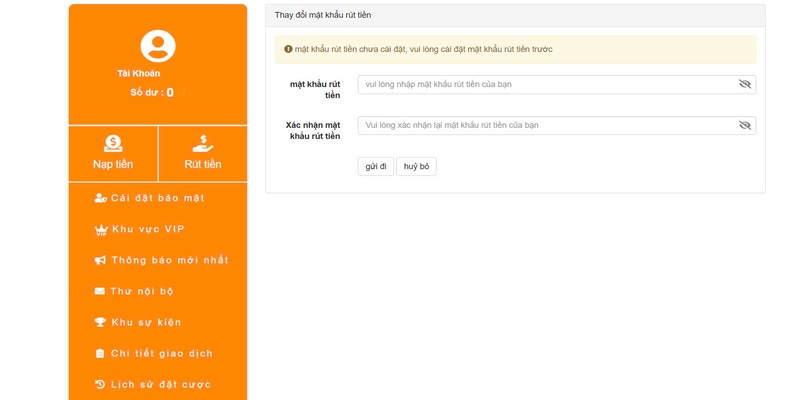The width and height of the screenshot is (800, 400).
Task: Focus the Xác nhận mật khẩu rút tiền input
Action: 545,125
